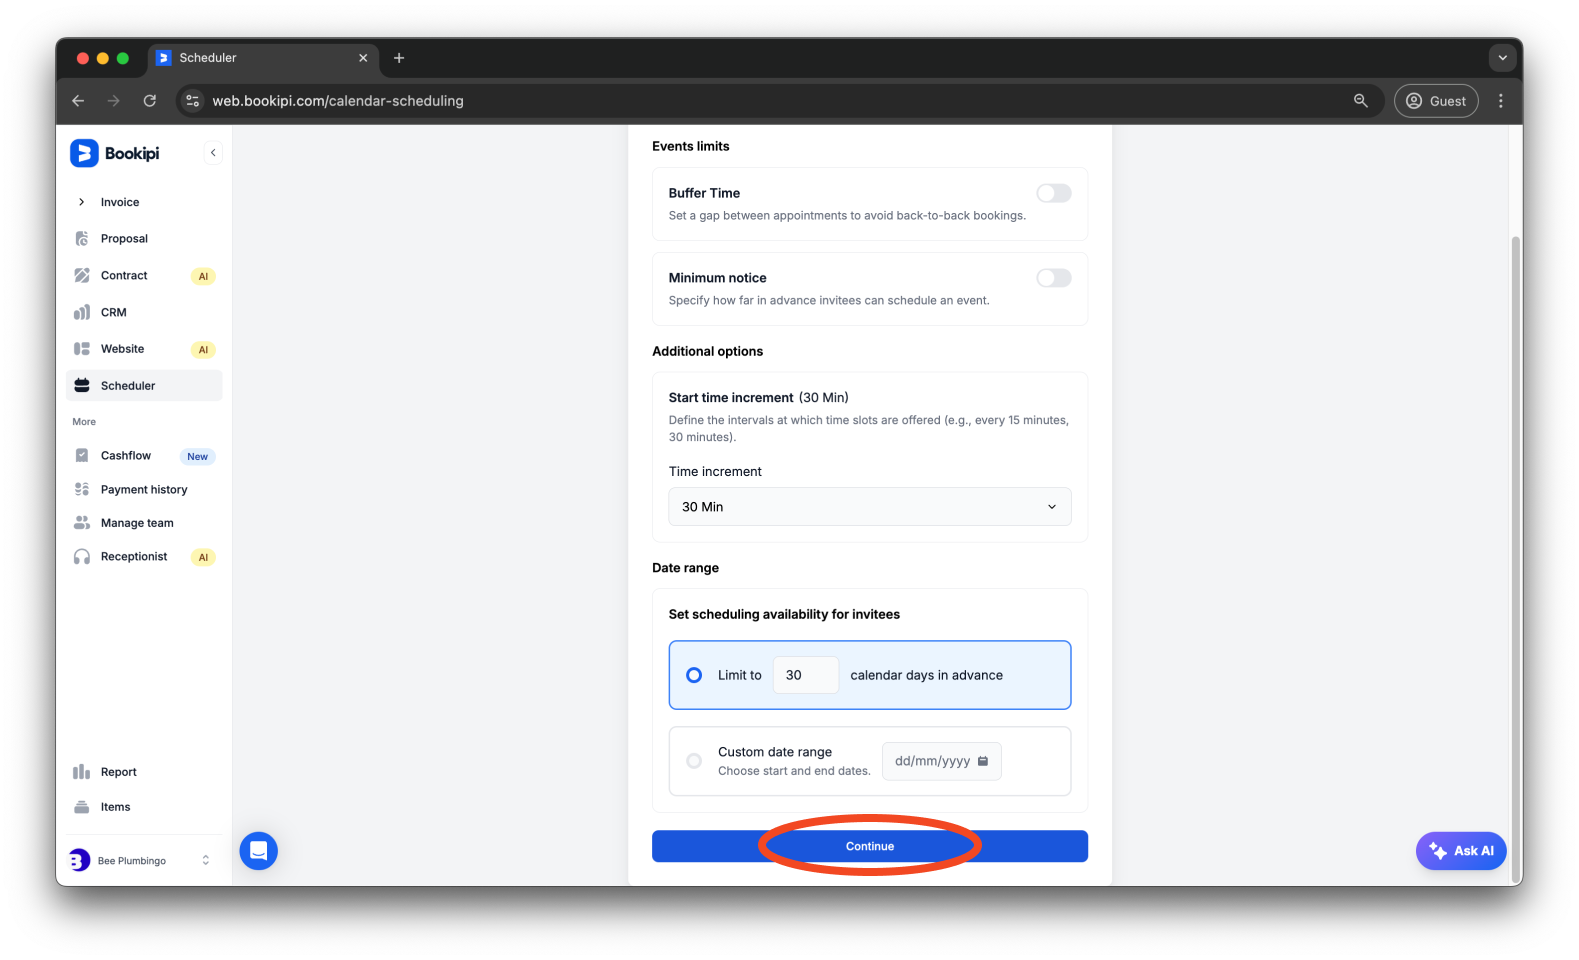Click the browser back arrow

tap(78, 101)
